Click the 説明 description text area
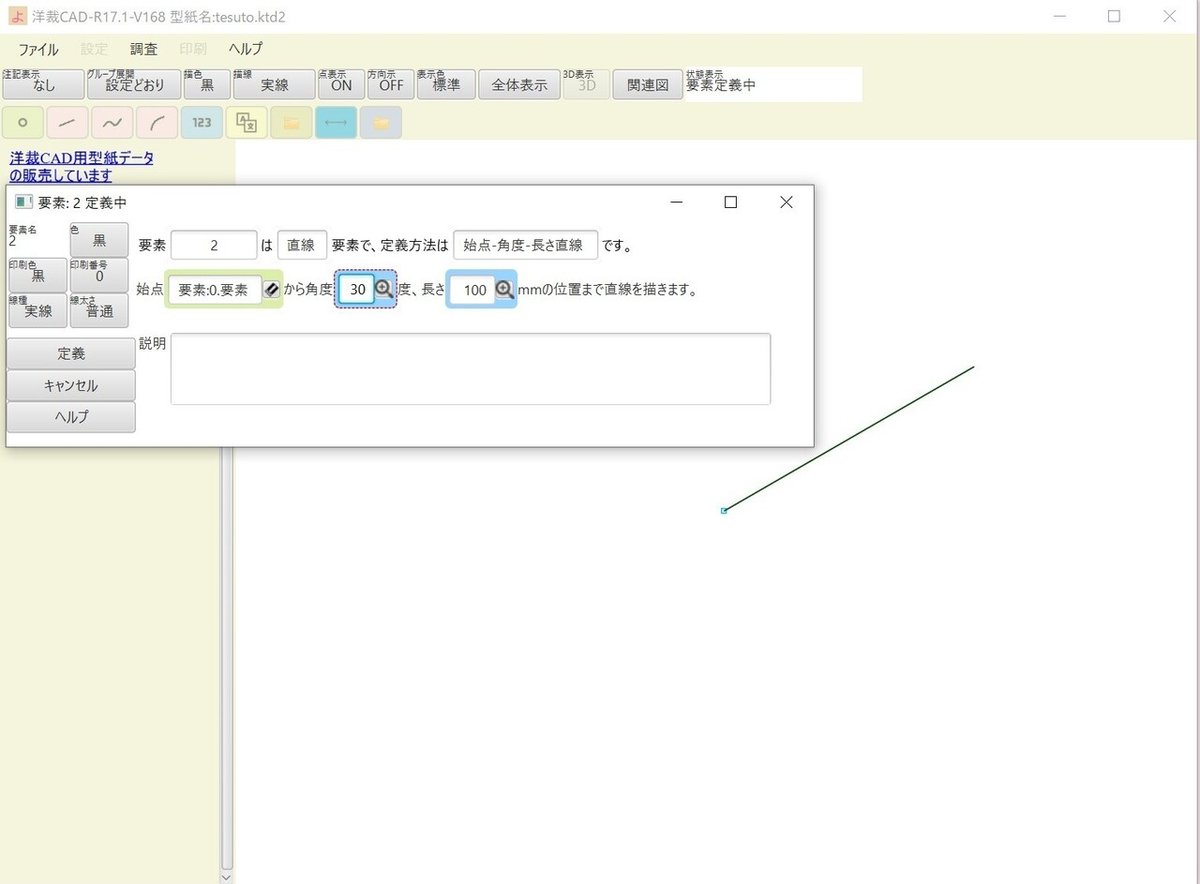 click(471, 369)
